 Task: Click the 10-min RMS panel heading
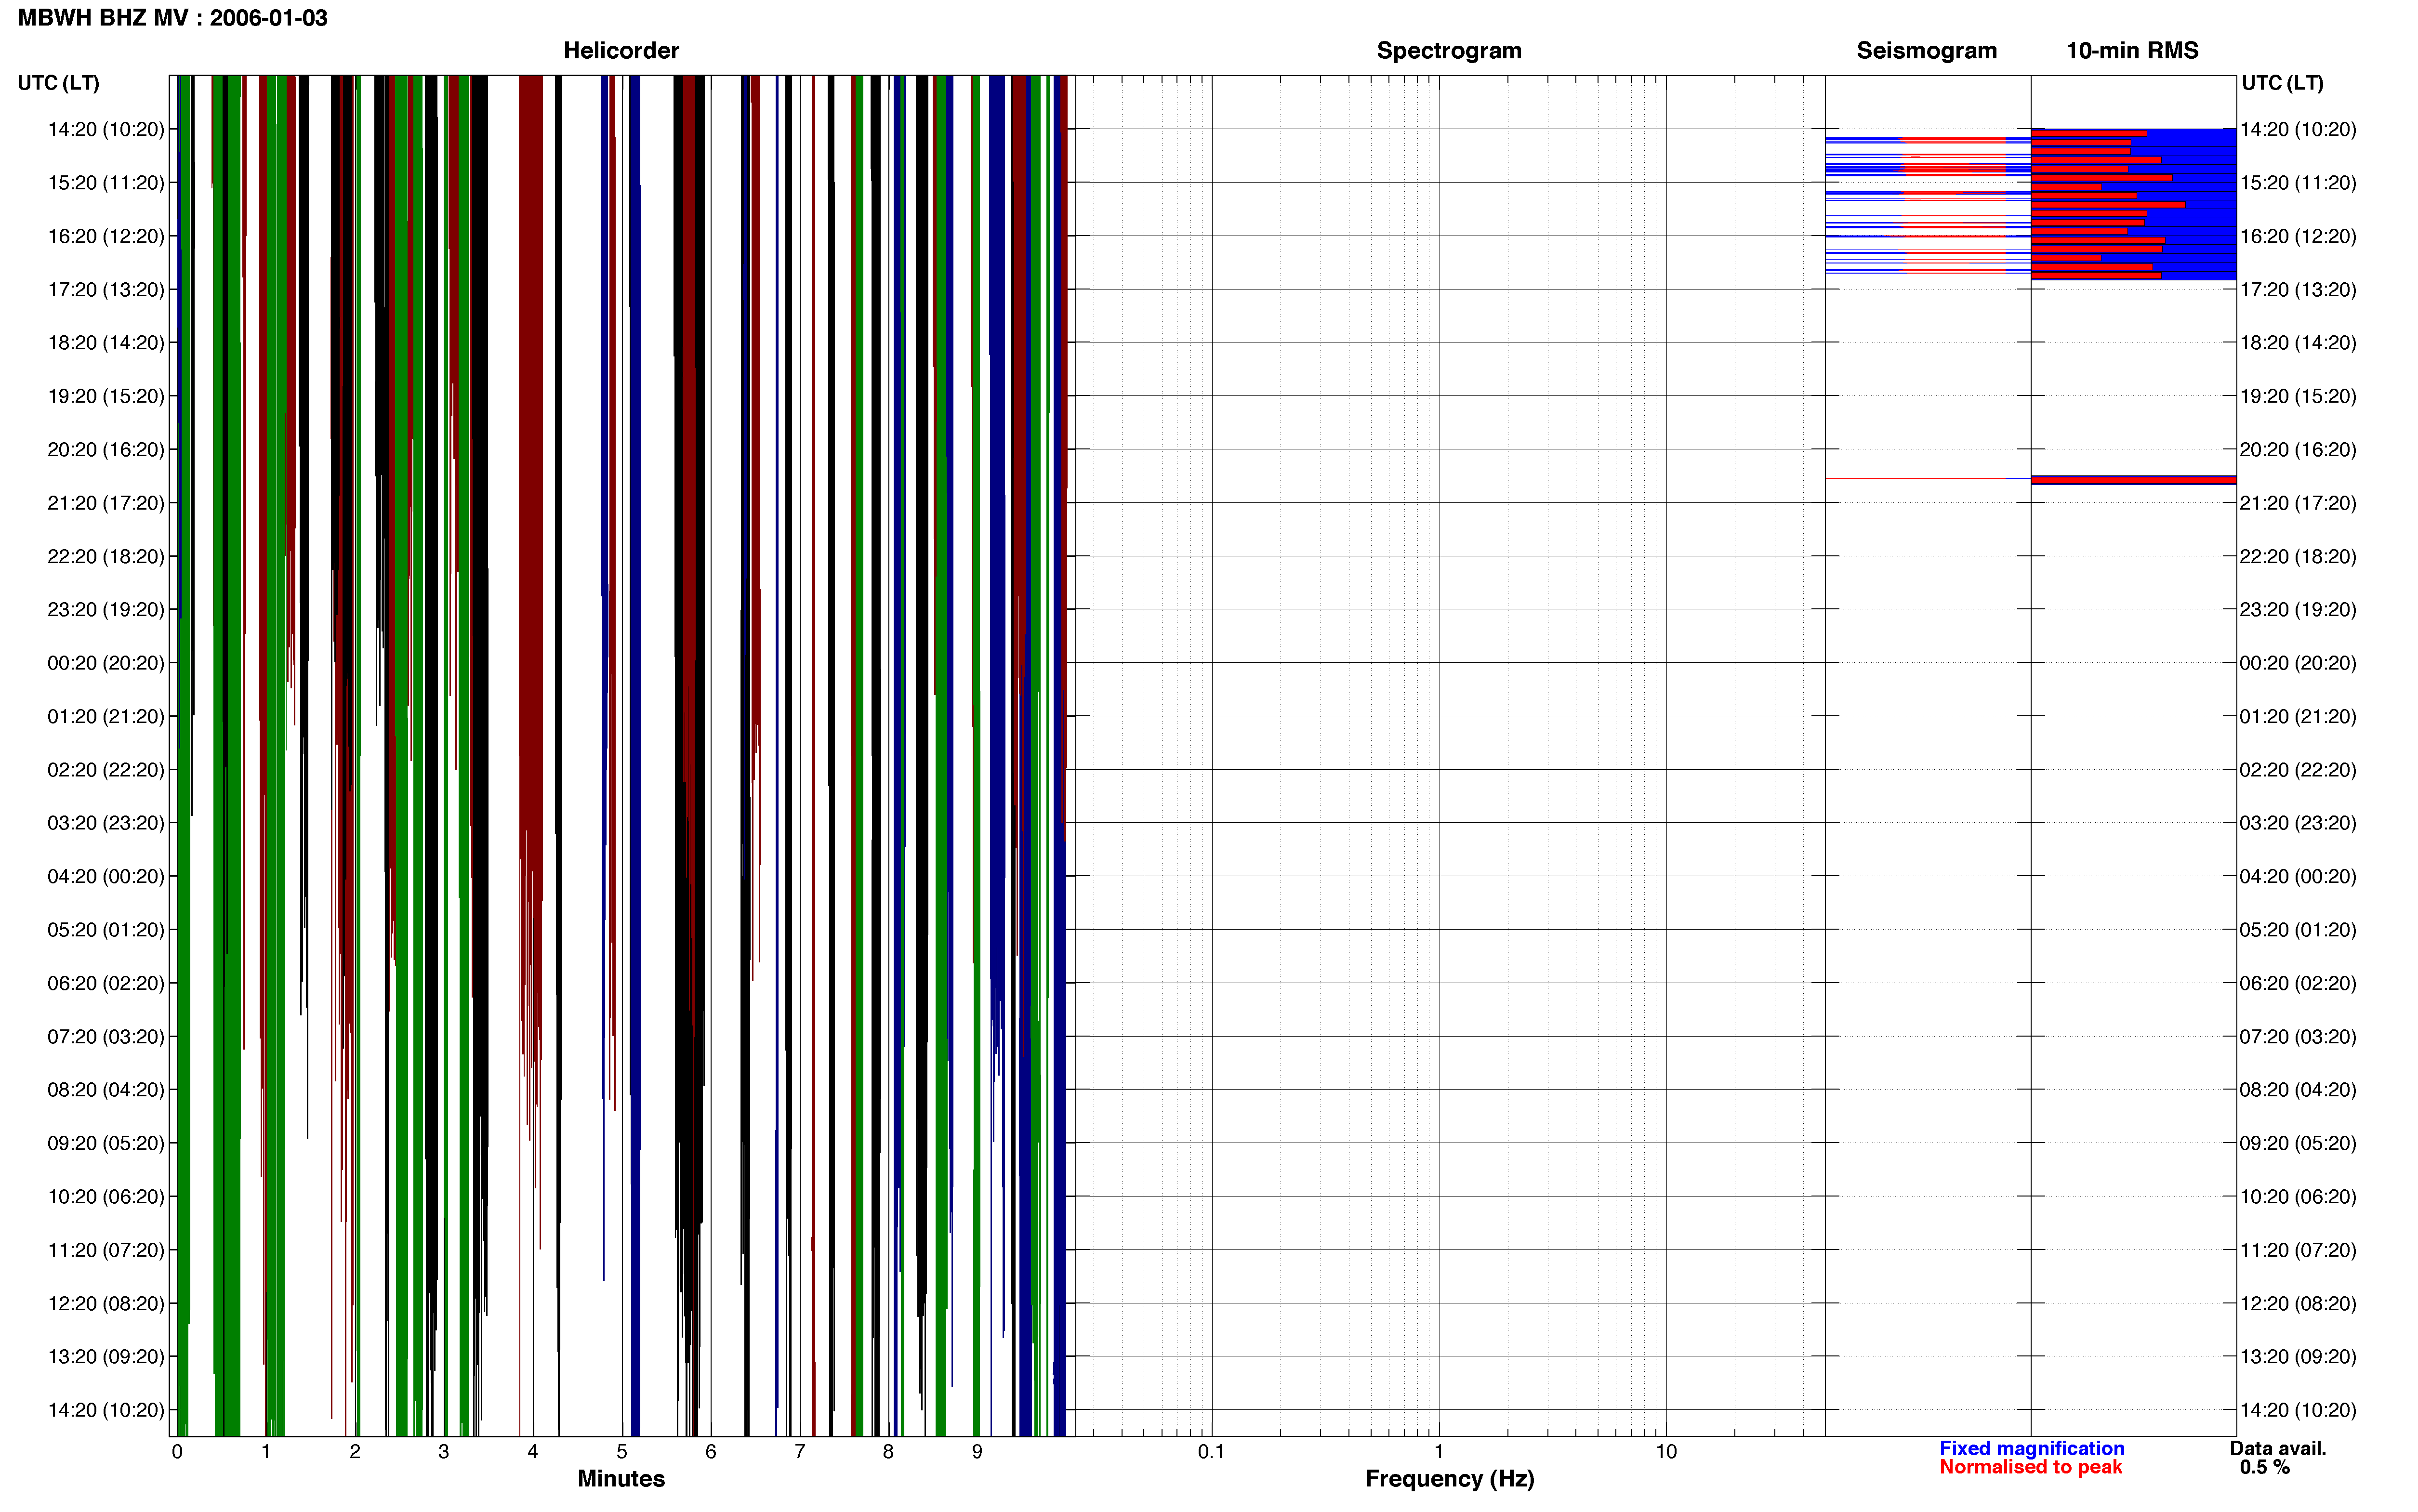(x=2132, y=51)
